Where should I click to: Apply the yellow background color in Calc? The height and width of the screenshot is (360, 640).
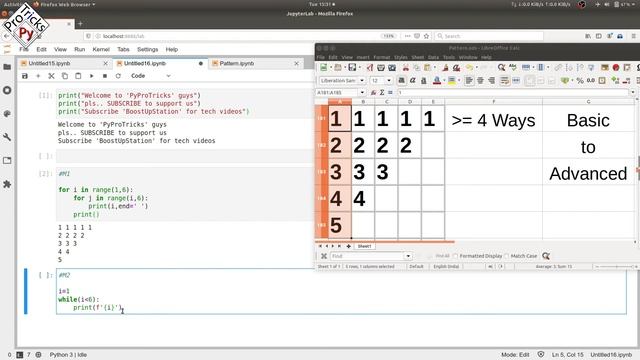pyautogui.click(x=451, y=81)
